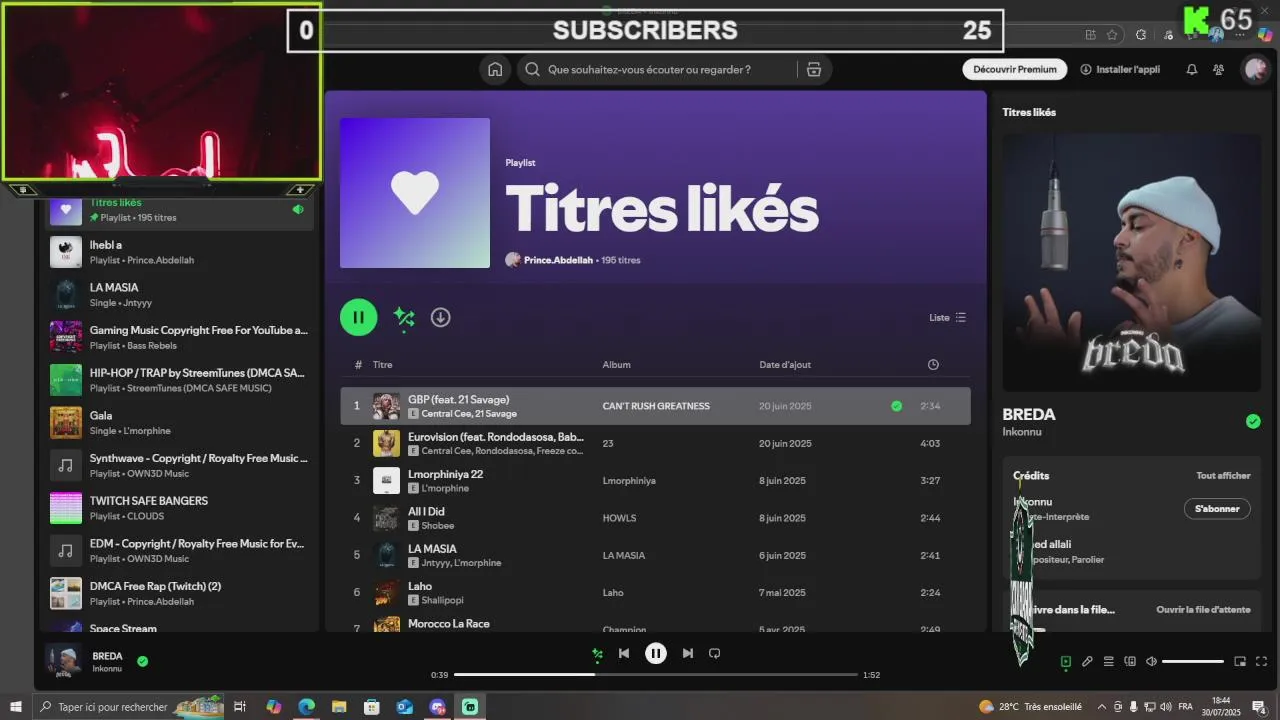The image size is (1280, 720).
Task: Seek in the song progress bar
Action: click(656, 675)
